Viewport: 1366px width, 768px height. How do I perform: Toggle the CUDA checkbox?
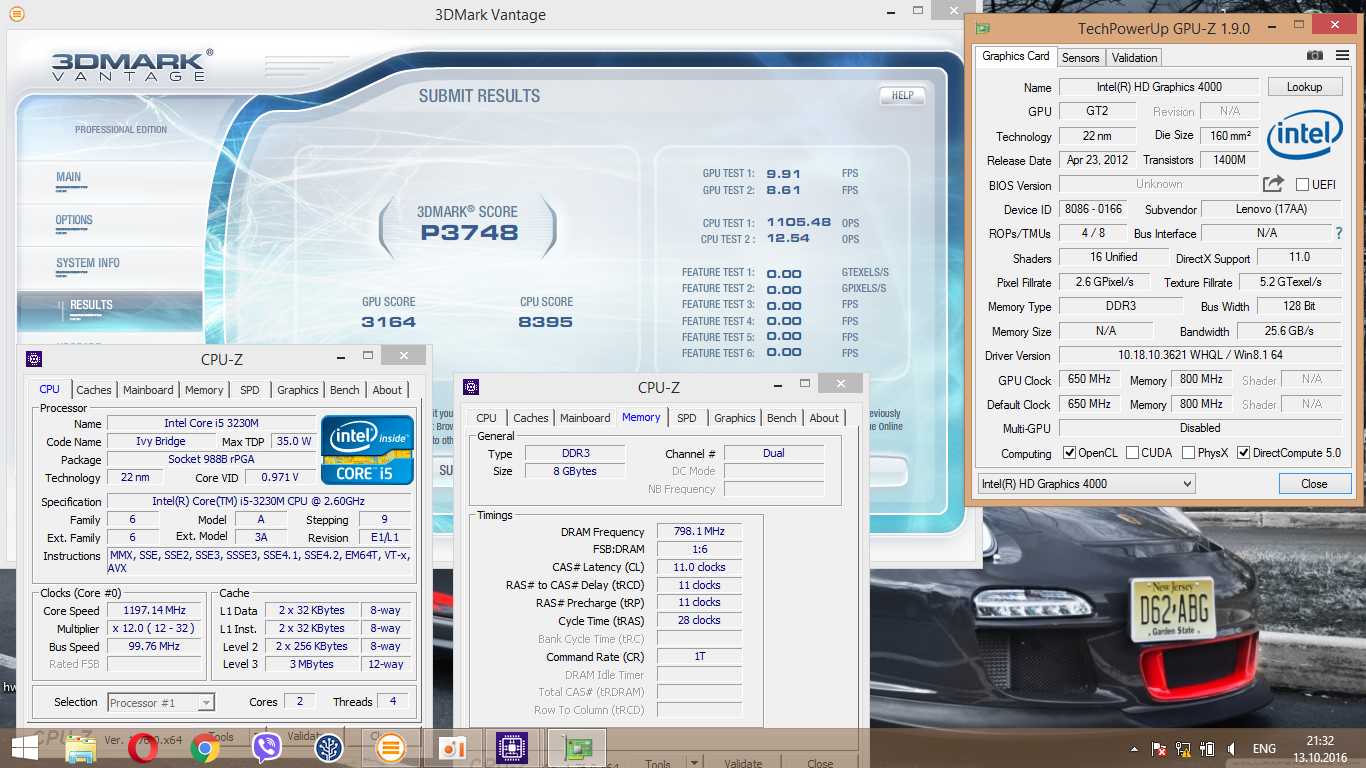(1132, 453)
